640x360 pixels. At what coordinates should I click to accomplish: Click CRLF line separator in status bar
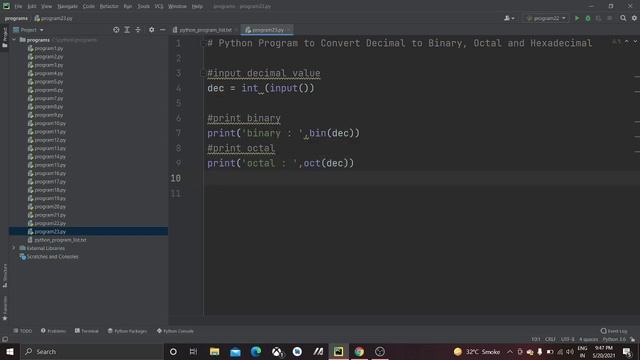click(x=550, y=339)
